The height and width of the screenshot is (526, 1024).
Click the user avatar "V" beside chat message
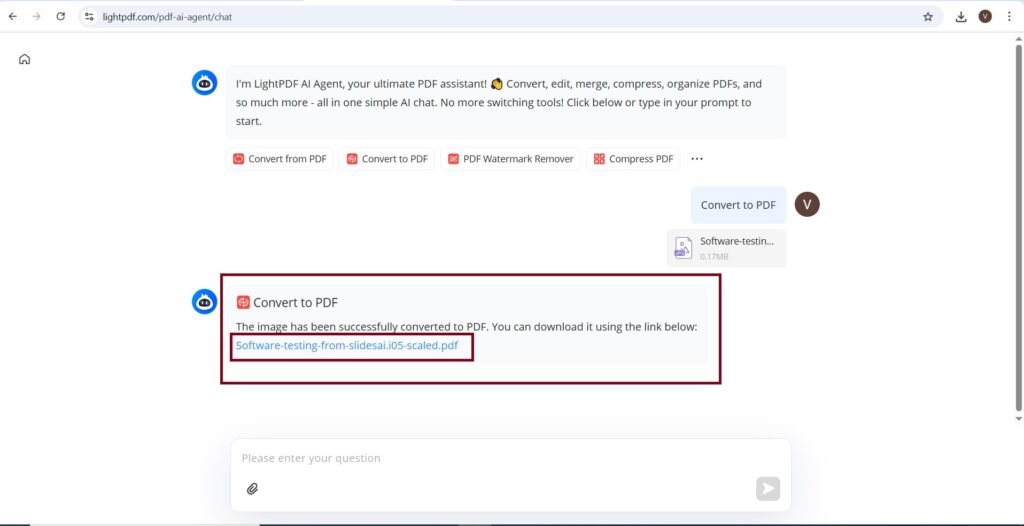(x=807, y=204)
